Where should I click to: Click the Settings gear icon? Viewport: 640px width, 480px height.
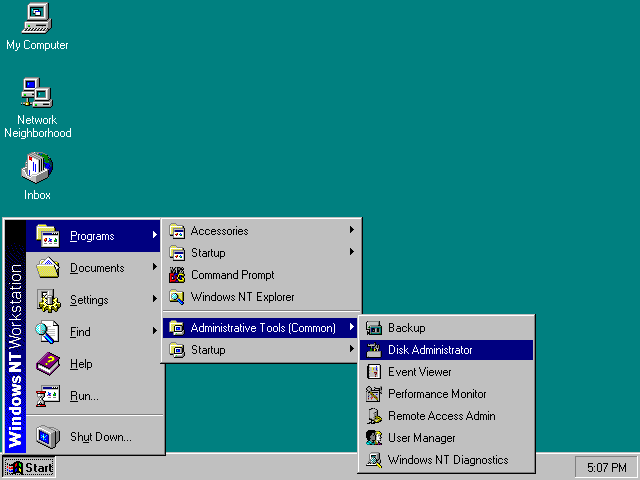pos(49,300)
